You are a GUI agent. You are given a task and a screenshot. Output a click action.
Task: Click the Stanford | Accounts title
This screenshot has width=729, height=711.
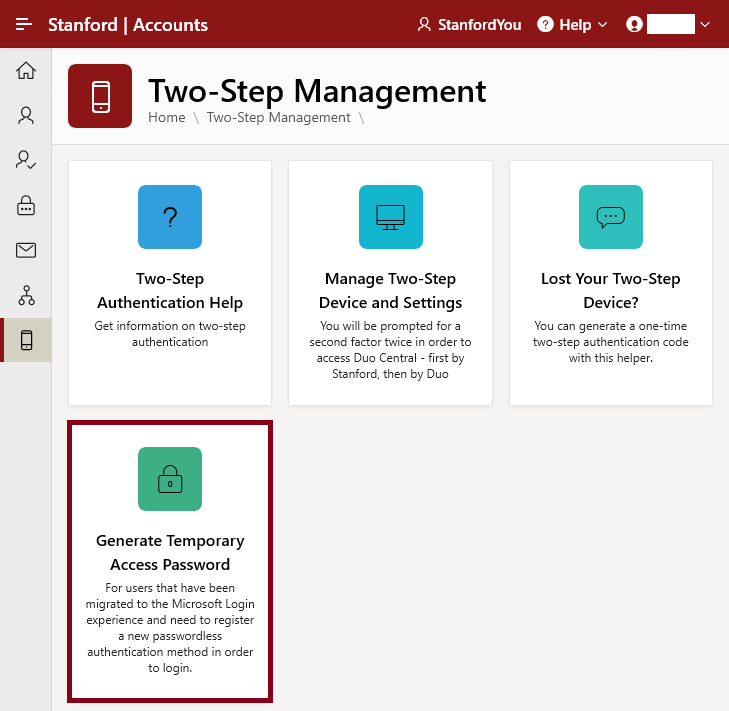(128, 25)
